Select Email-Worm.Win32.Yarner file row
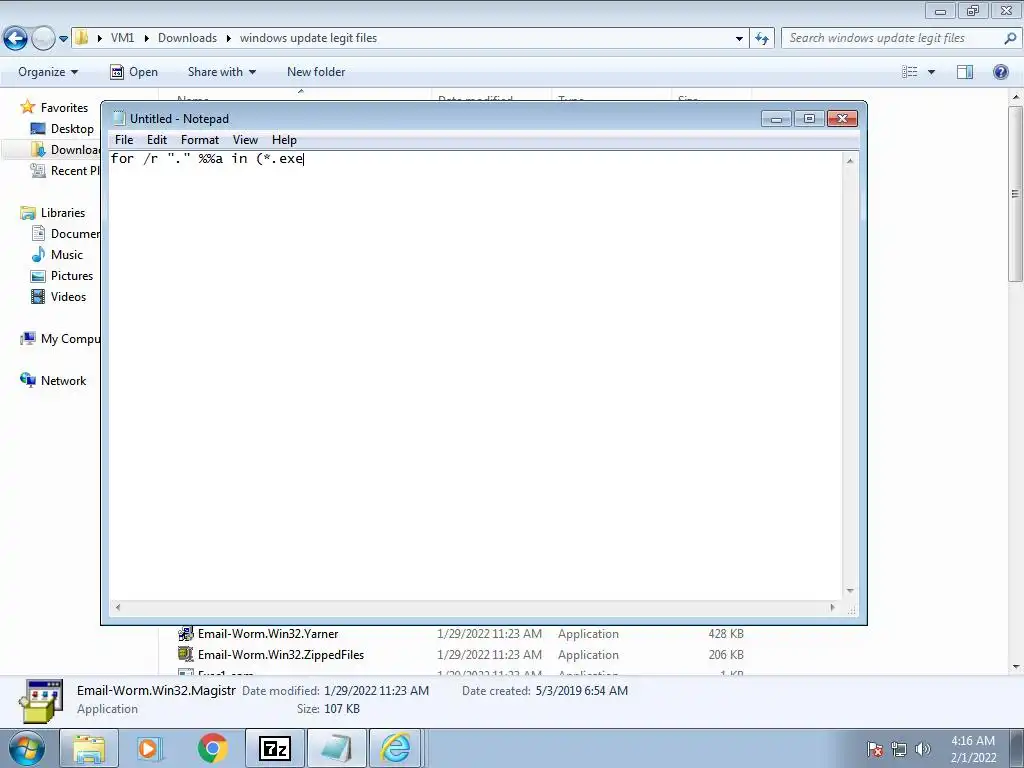This screenshot has width=1024, height=768. 460,633
